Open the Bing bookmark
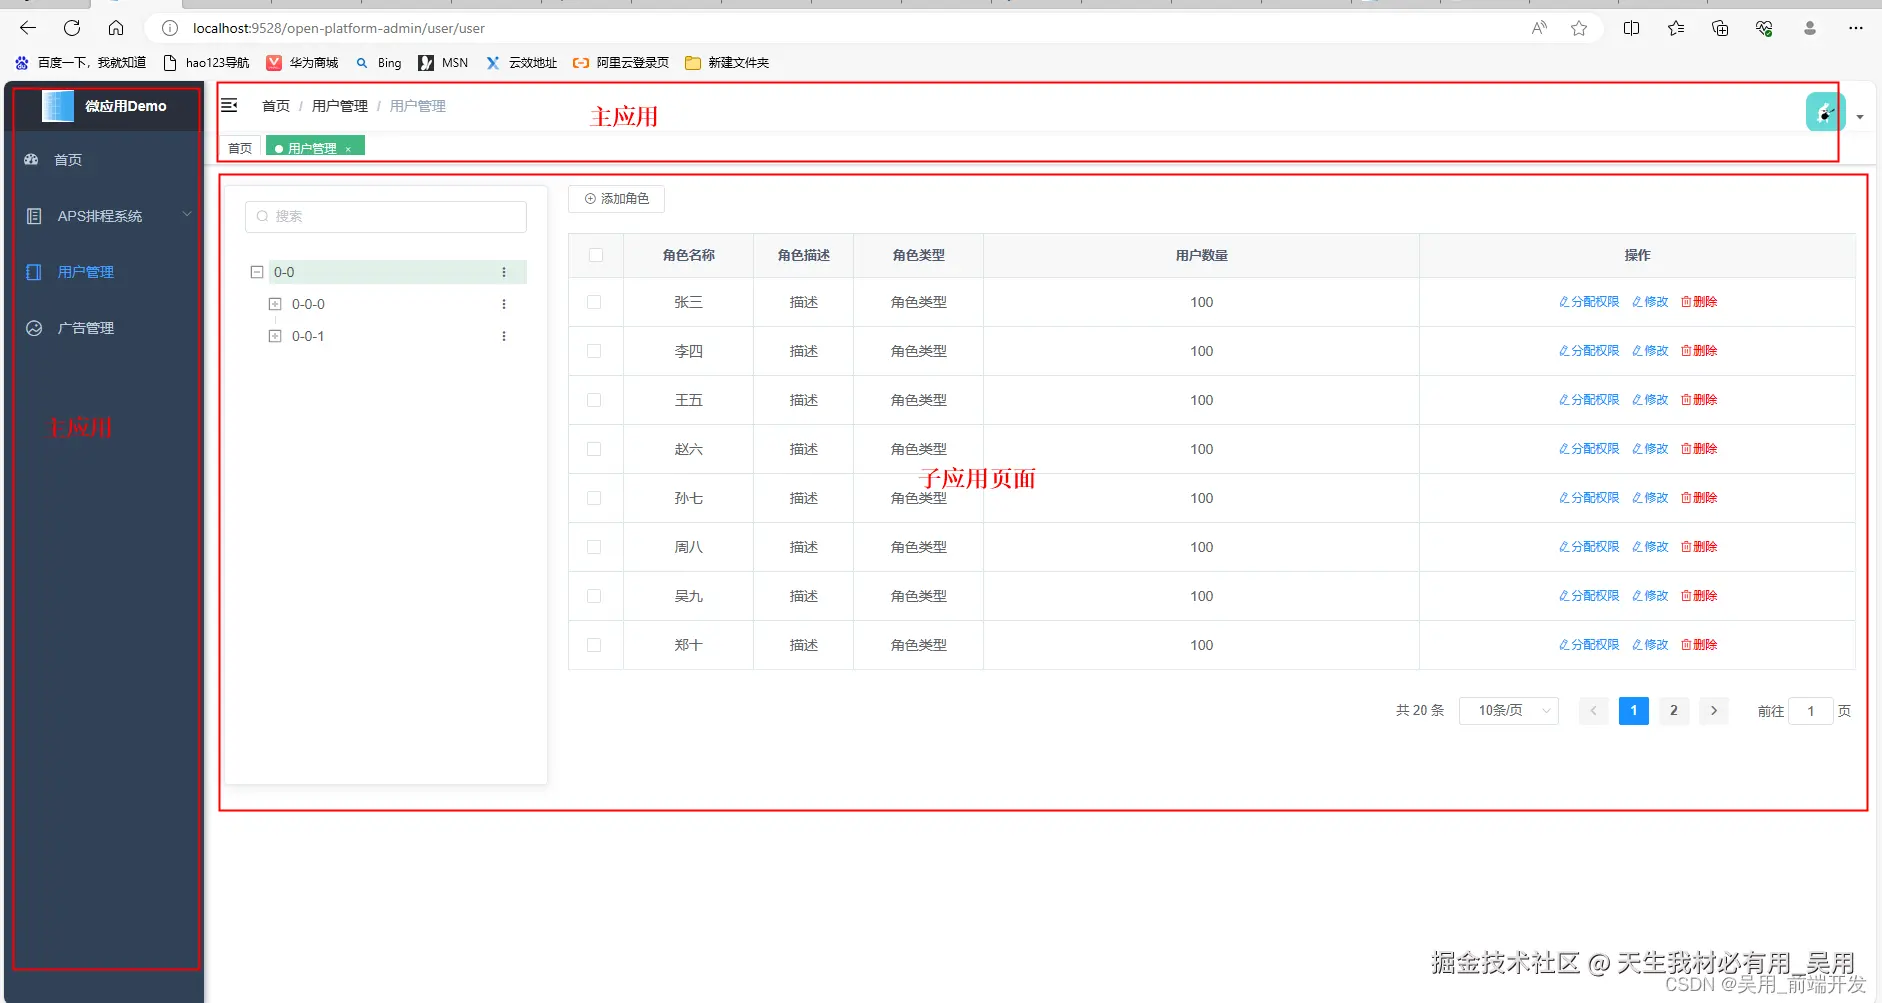Screen dimensions: 1882x1003 coord(378,63)
